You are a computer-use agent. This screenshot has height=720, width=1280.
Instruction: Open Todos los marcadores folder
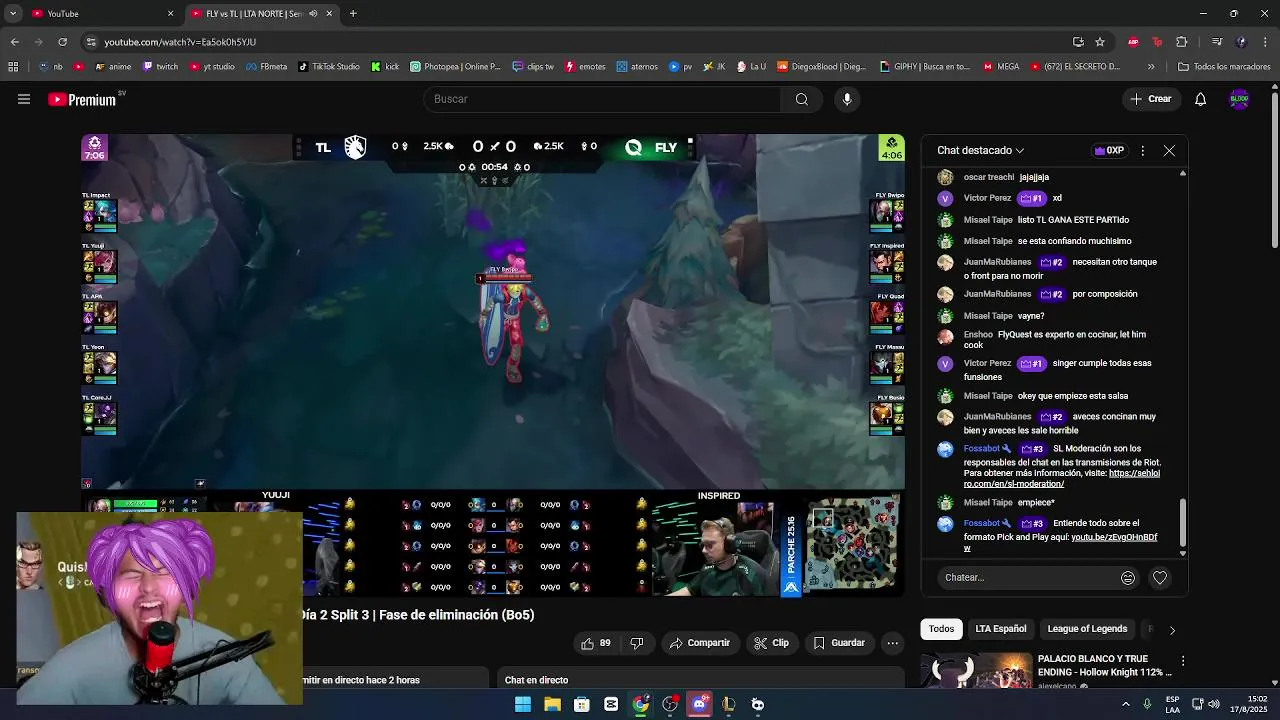(1224, 67)
